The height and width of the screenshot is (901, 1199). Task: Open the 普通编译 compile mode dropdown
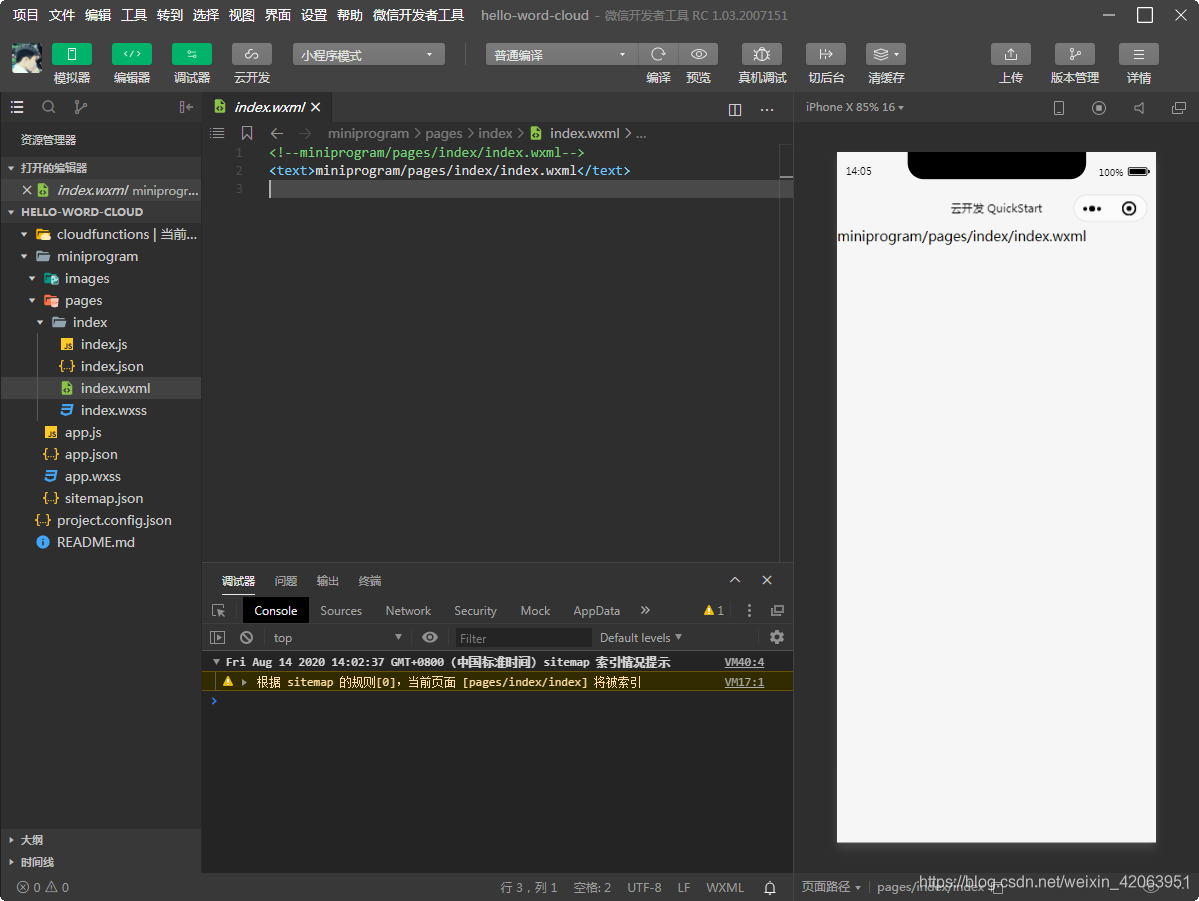(x=561, y=54)
